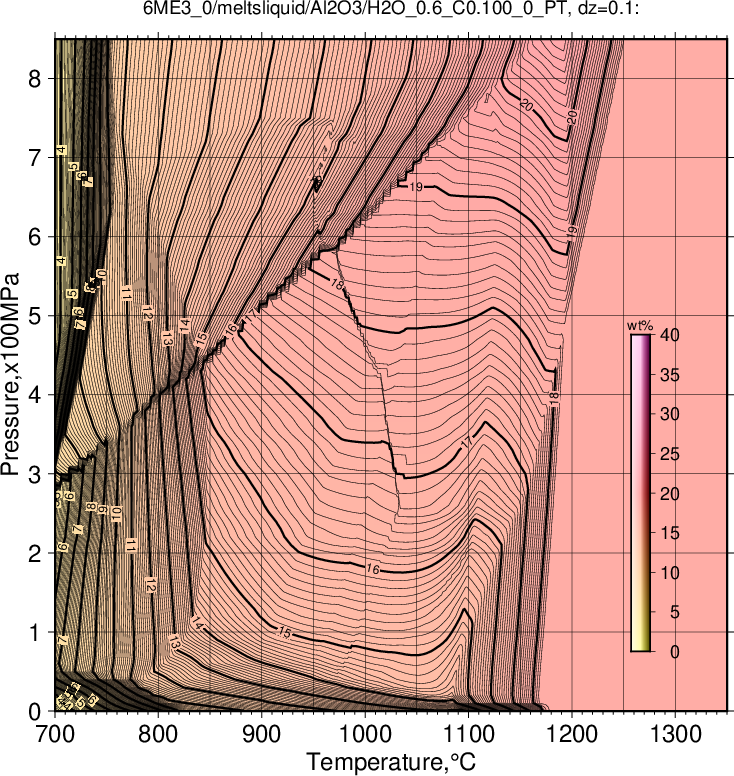Image resolution: width=734 pixels, height=776 pixels.
Task: Select the temperature axis tick label 1200
Action: [572, 734]
